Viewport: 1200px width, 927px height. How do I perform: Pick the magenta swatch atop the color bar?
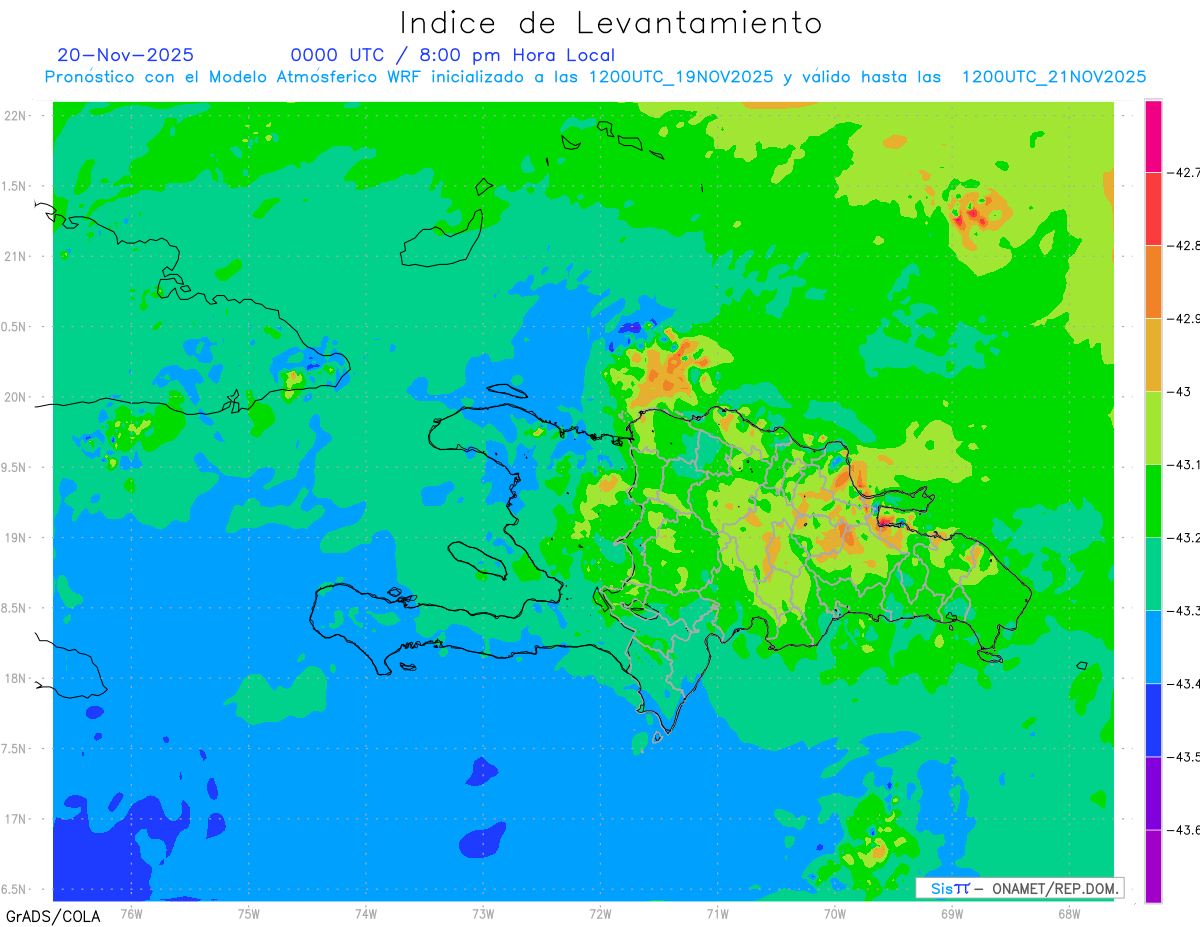coord(1153,136)
